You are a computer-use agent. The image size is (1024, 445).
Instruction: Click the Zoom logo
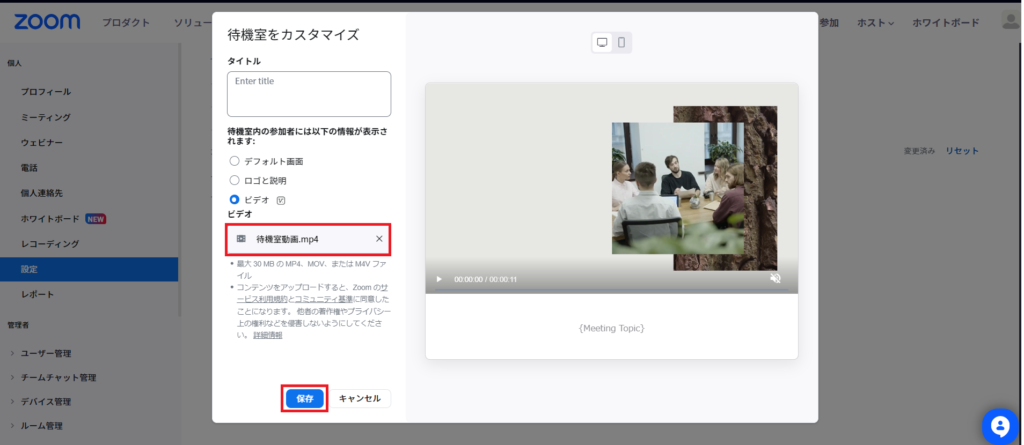coord(41,22)
